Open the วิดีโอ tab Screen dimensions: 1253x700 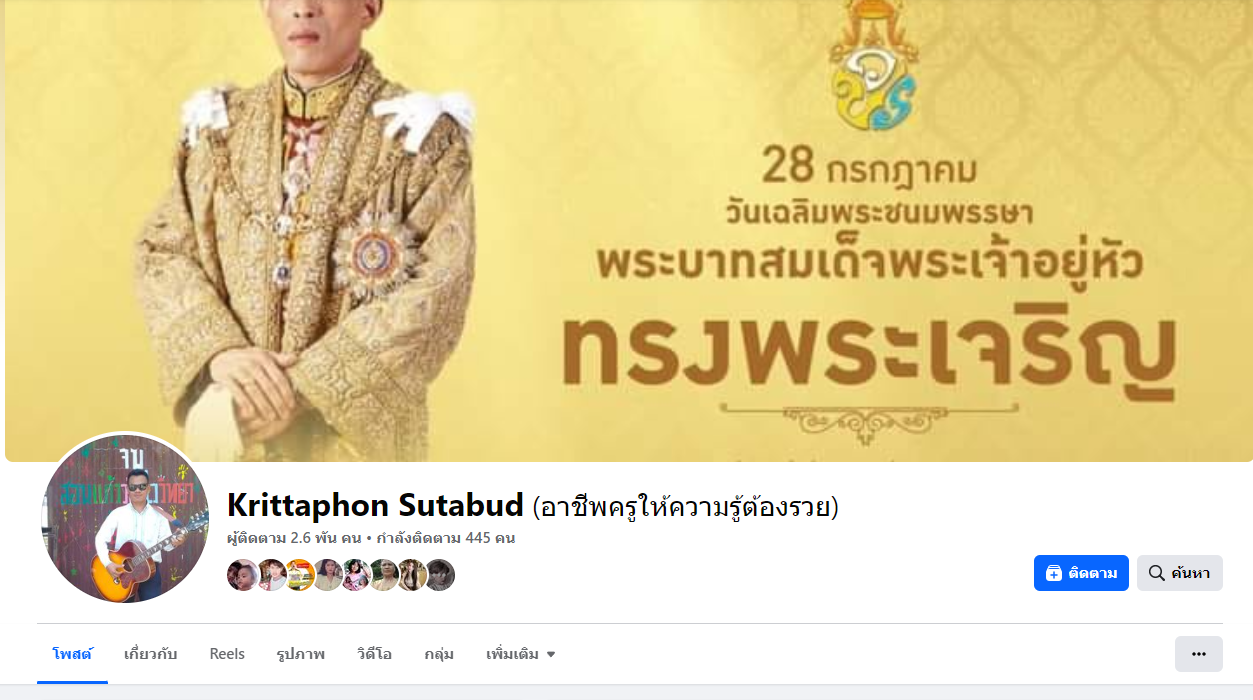click(x=374, y=654)
